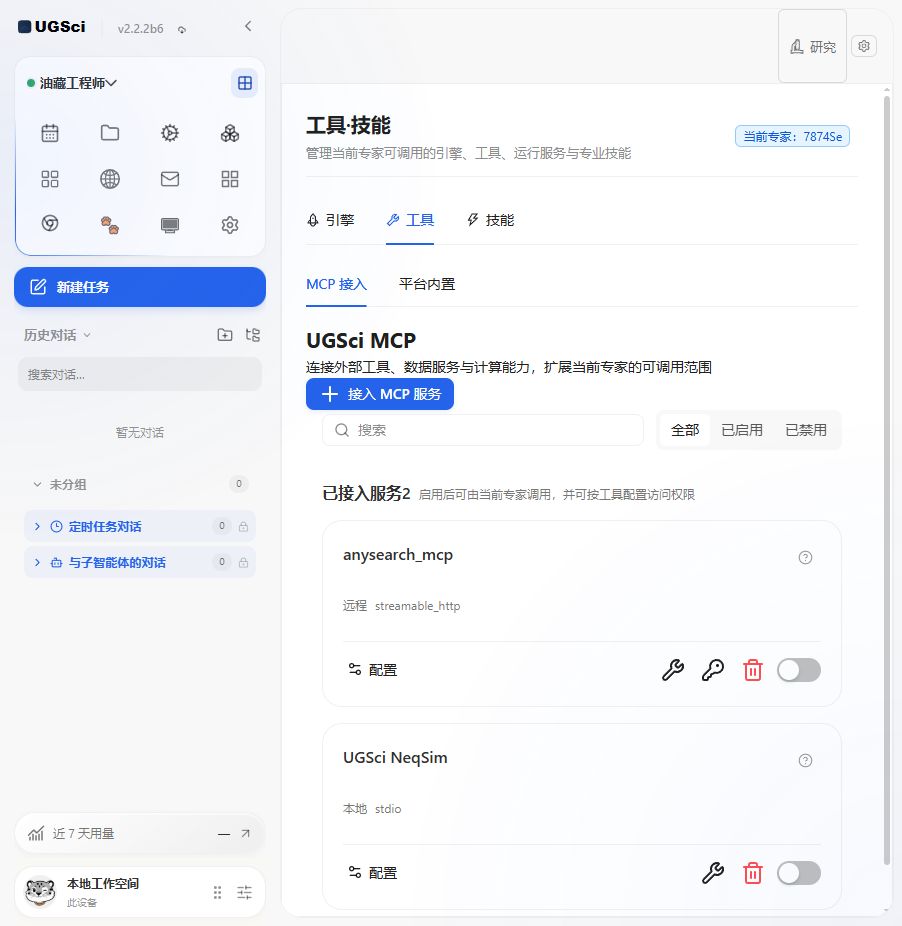Delete anysearch_mcp with trash icon

(753, 670)
